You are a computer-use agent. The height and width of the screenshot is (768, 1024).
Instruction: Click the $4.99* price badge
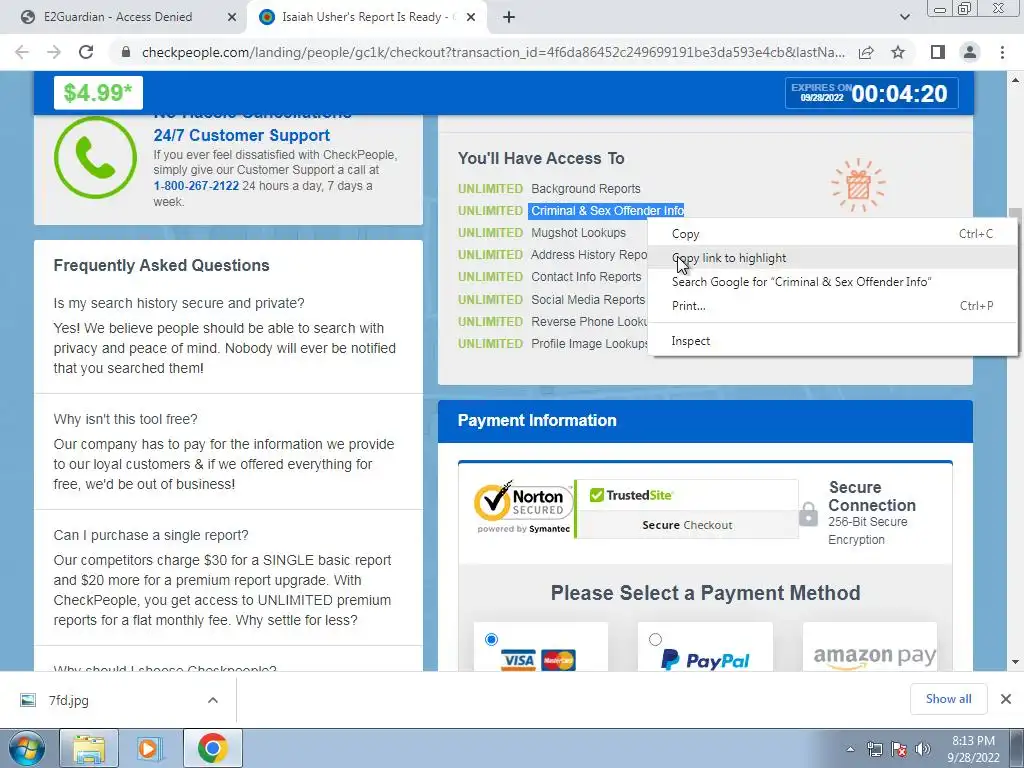click(98, 93)
